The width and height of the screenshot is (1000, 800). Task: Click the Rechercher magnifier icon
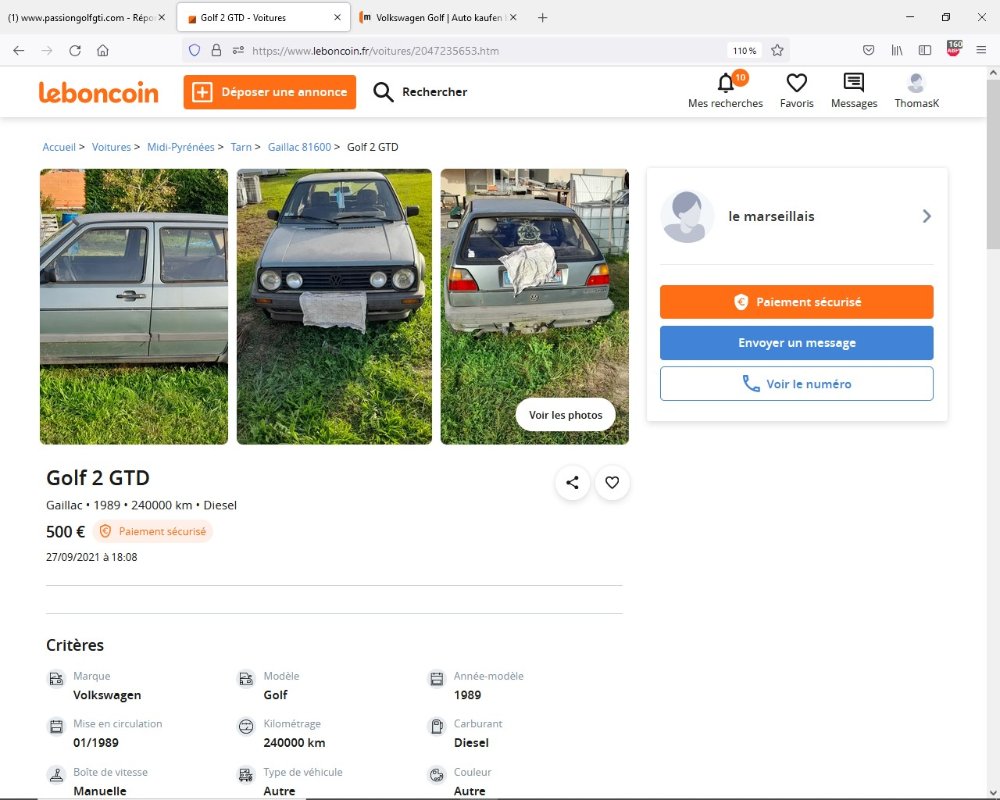(x=383, y=92)
